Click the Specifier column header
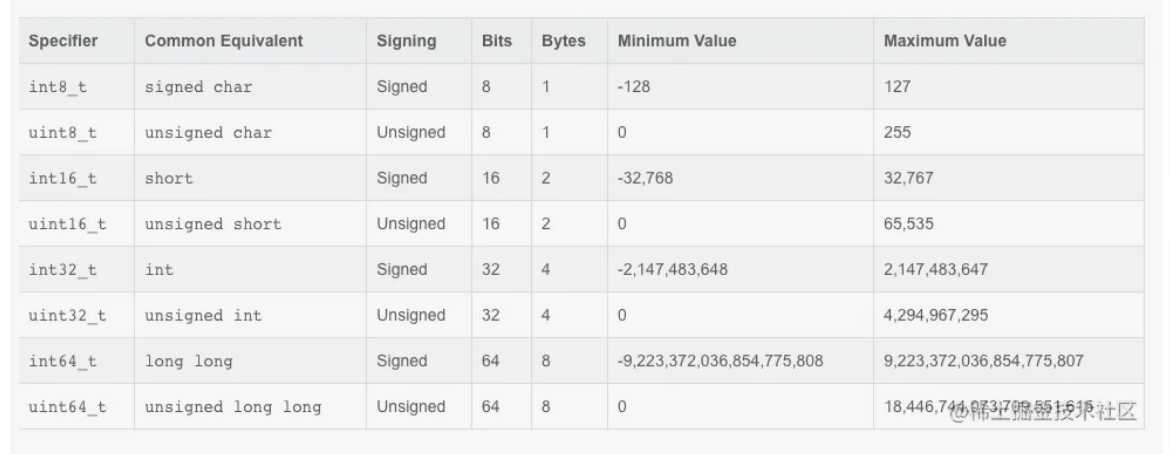This screenshot has width=1169, height=454. (x=63, y=41)
